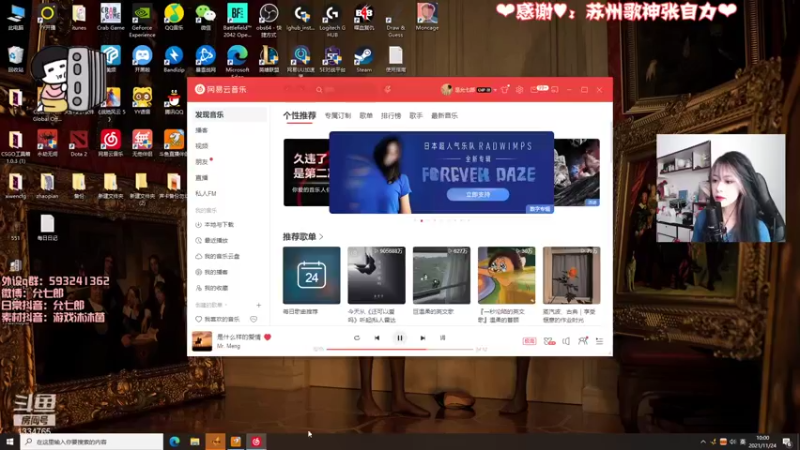Select the 专属定制 tab
The height and width of the screenshot is (450, 800).
point(338,116)
